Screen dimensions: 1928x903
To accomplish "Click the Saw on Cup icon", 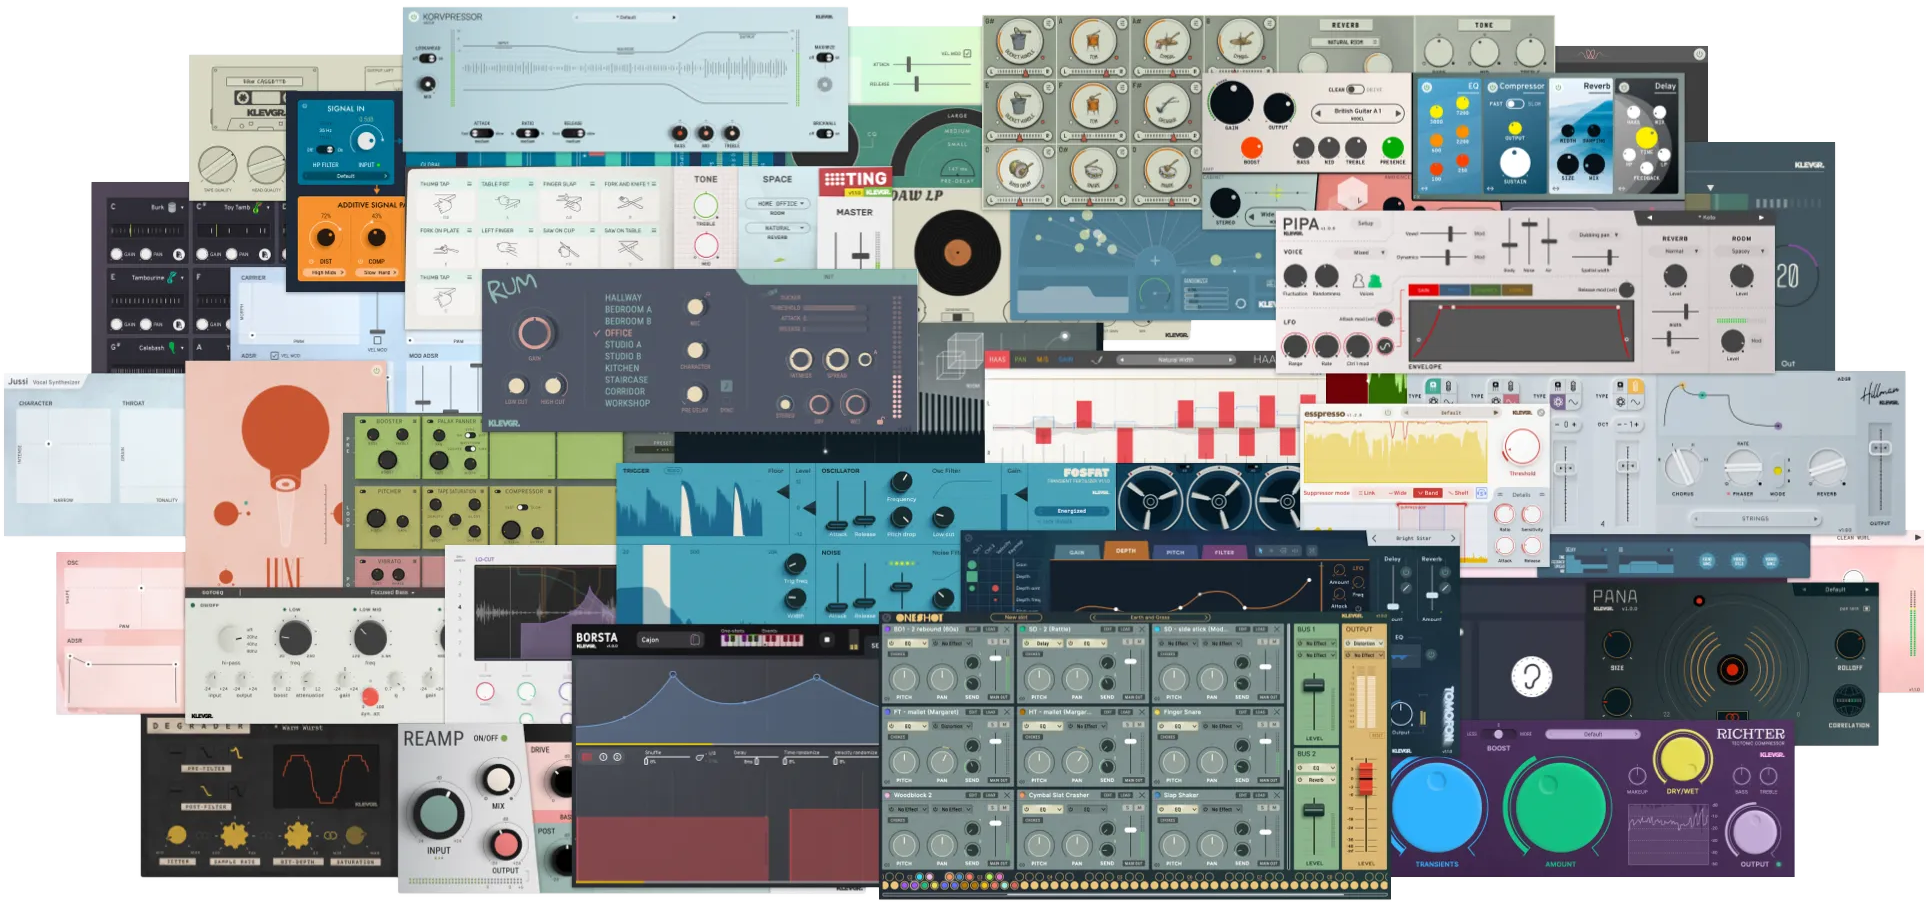I will (x=568, y=250).
